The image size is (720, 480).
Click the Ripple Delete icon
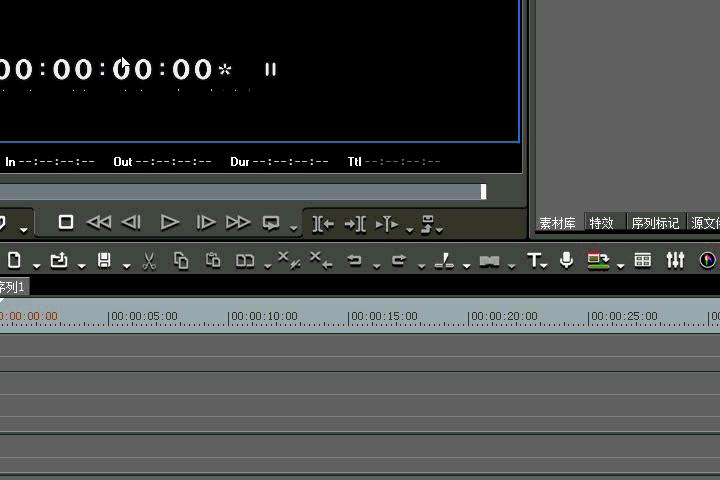click(x=321, y=260)
